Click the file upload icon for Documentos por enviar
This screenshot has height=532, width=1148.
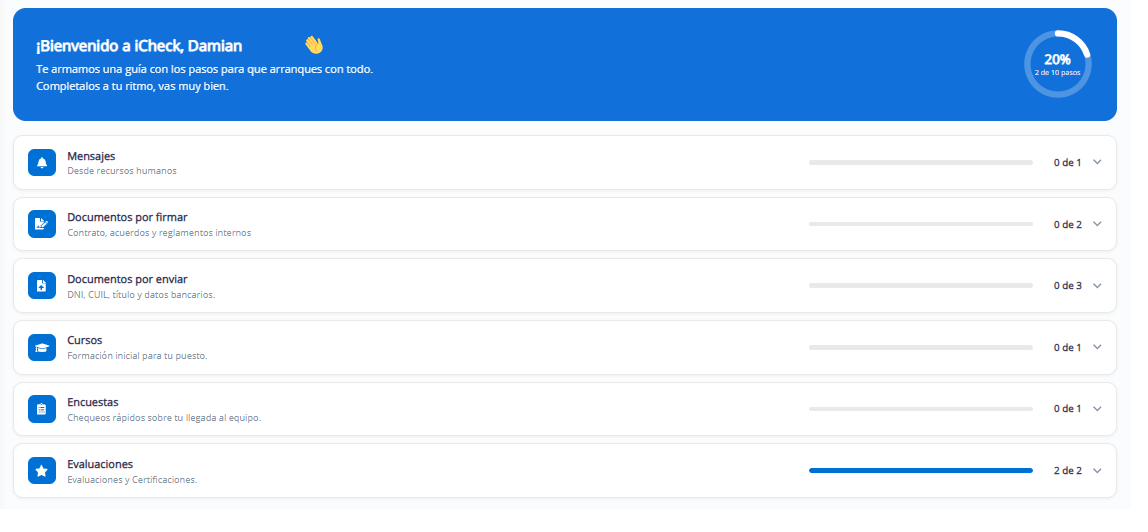(x=42, y=285)
